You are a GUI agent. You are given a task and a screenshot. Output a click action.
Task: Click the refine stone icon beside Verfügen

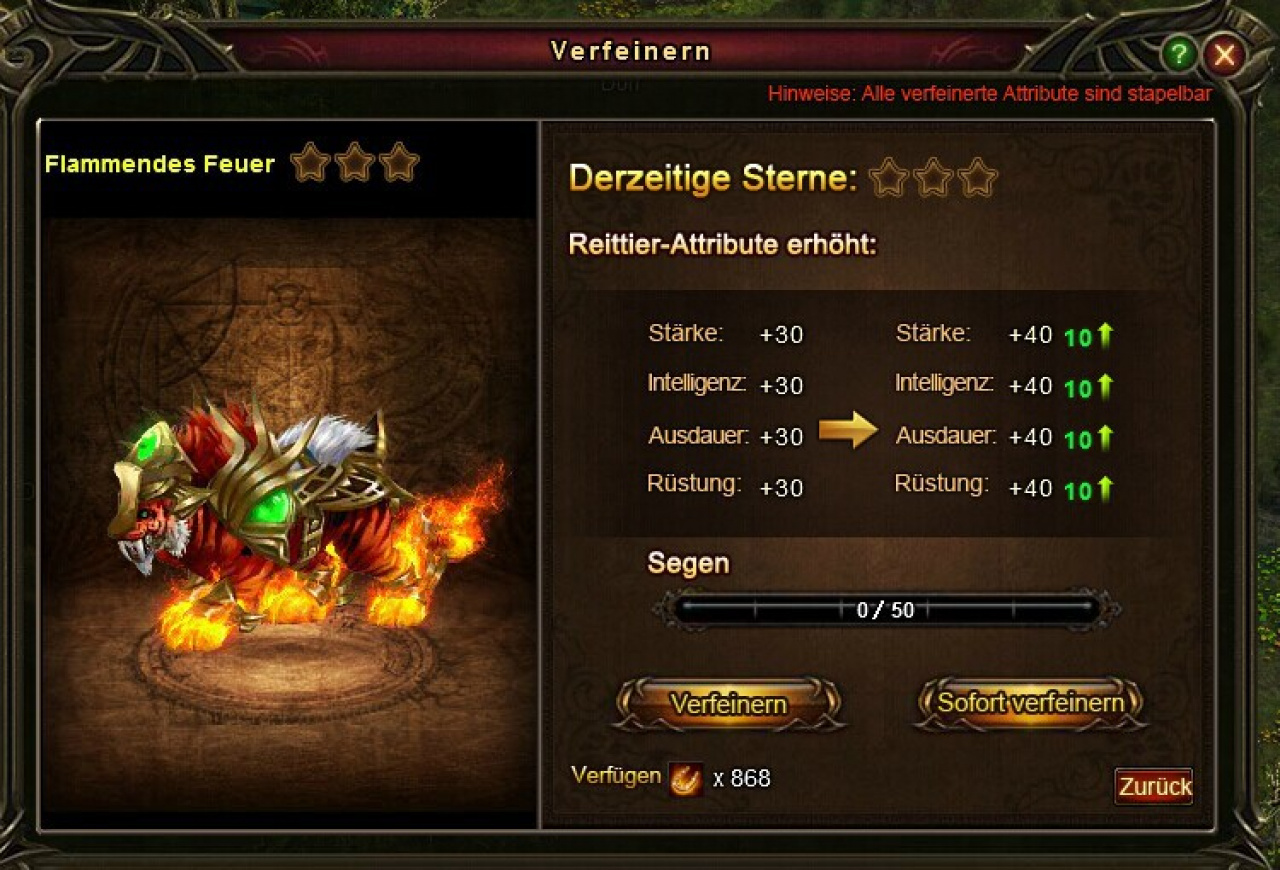pyautogui.click(x=686, y=778)
